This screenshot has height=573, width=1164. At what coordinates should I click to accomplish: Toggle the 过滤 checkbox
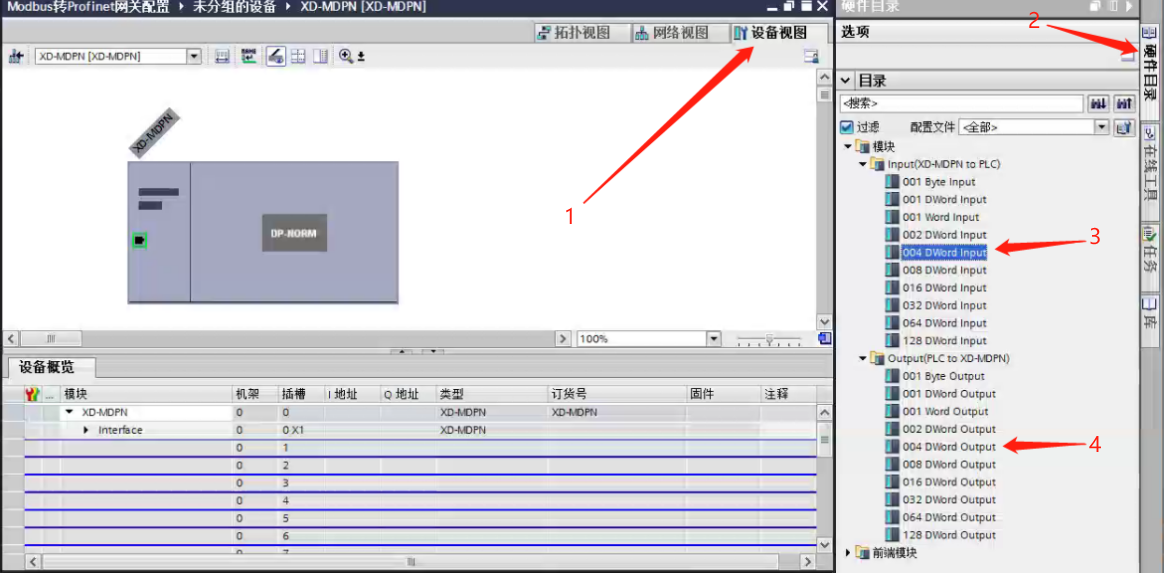[x=846, y=127]
